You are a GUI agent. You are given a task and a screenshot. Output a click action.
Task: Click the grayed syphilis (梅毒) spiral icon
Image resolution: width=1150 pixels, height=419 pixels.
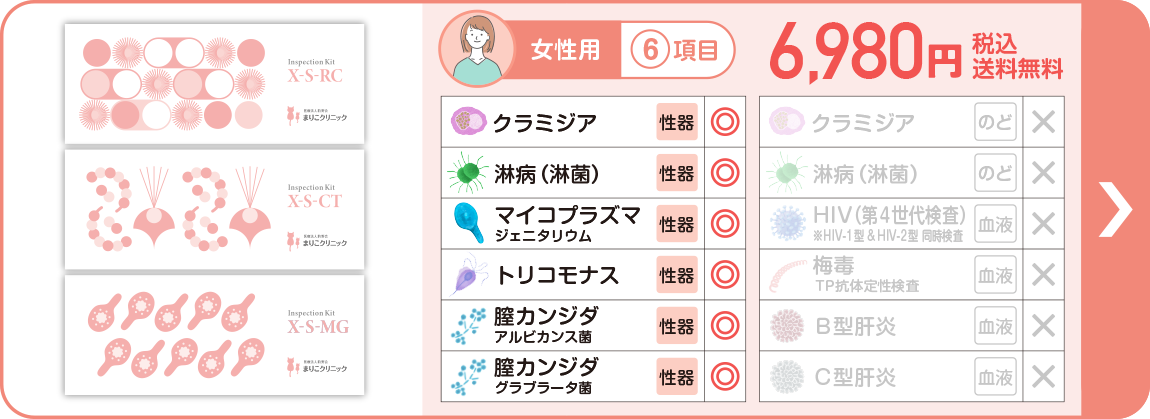(788, 275)
